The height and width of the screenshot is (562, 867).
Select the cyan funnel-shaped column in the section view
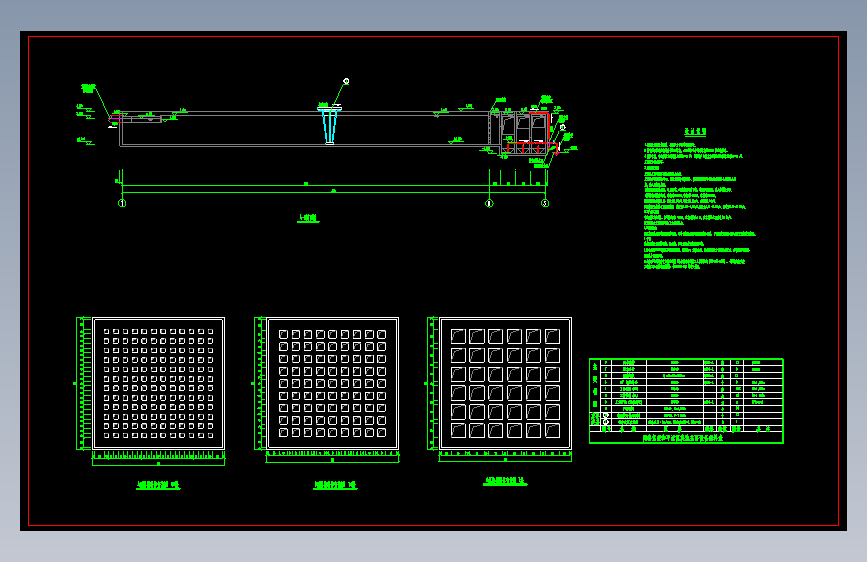pyautogui.click(x=330, y=124)
